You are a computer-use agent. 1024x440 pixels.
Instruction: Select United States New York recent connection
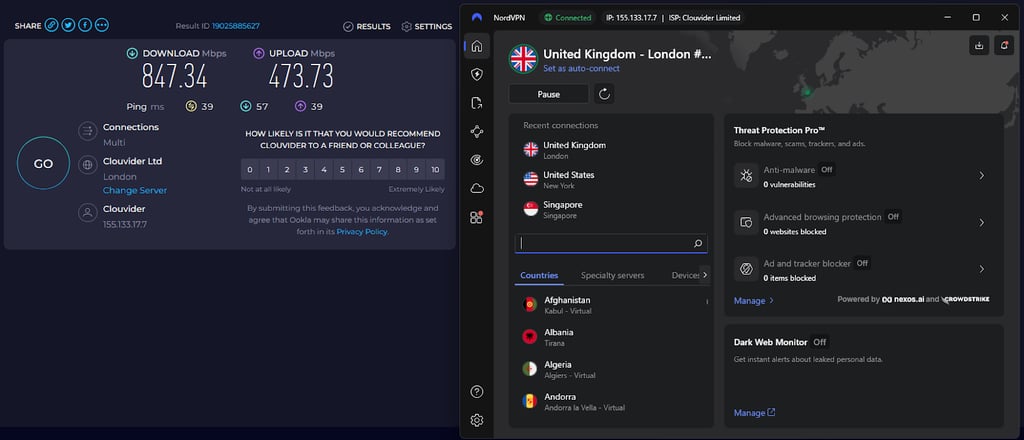click(611, 180)
